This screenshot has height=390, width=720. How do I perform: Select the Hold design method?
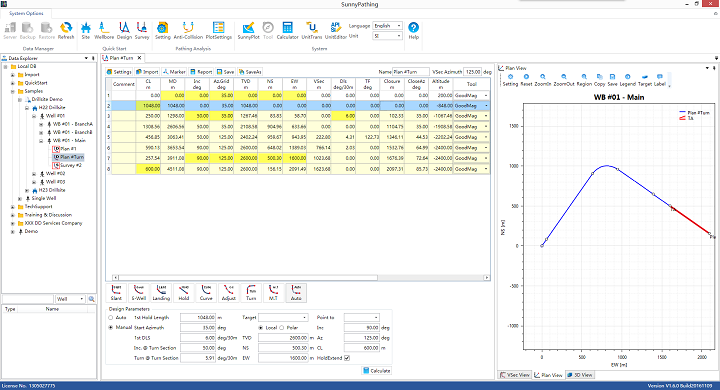coord(184,293)
